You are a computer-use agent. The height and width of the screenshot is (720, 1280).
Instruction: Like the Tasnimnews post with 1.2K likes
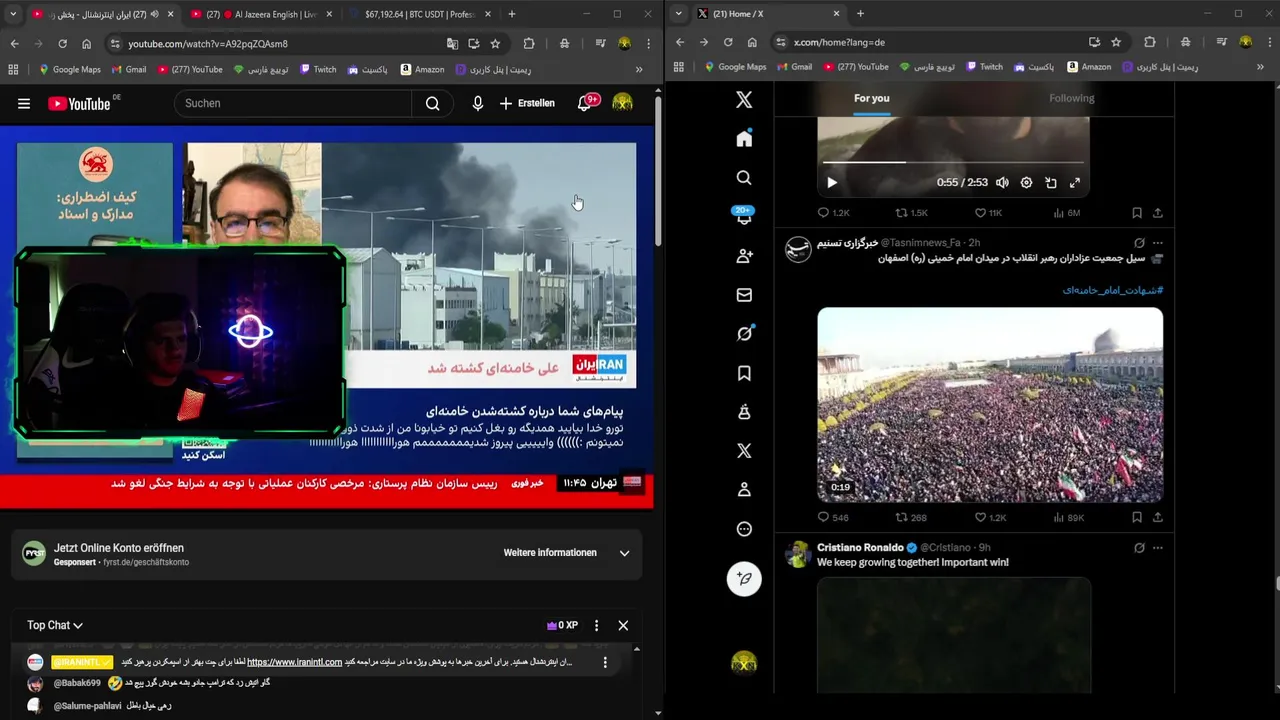(x=990, y=517)
